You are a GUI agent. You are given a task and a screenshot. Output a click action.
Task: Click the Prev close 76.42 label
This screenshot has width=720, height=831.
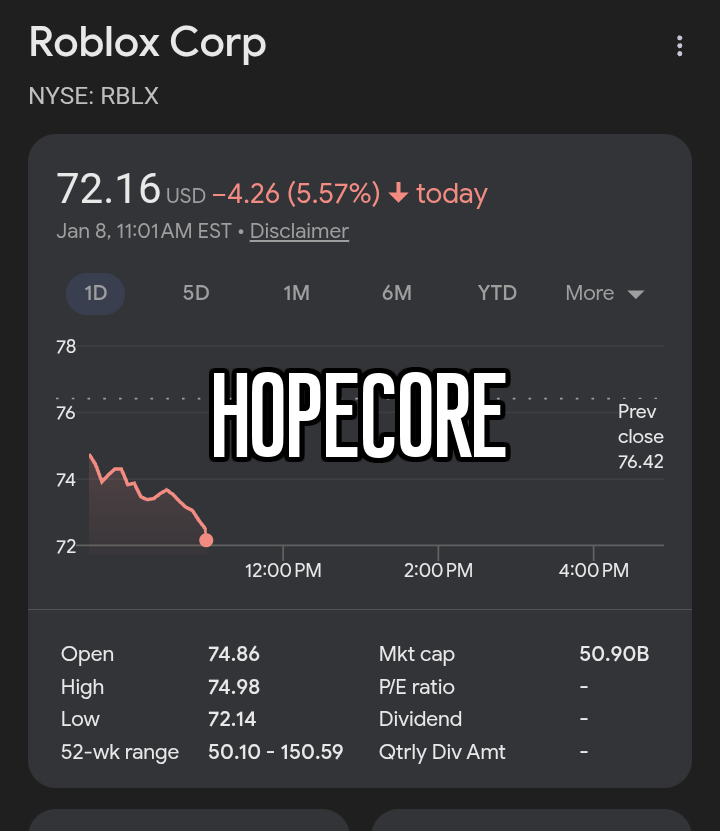[x=640, y=436]
